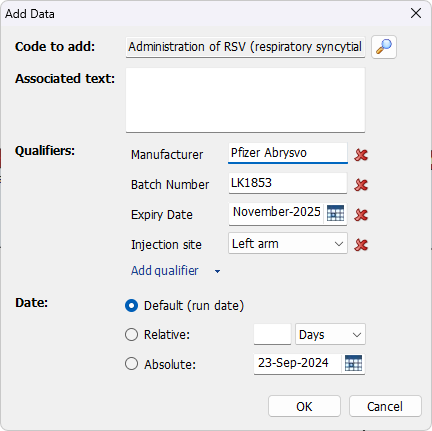Choose the Absolute date radio button
Image resolution: width=432 pixels, height=431 pixels.
[x=131, y=364]
